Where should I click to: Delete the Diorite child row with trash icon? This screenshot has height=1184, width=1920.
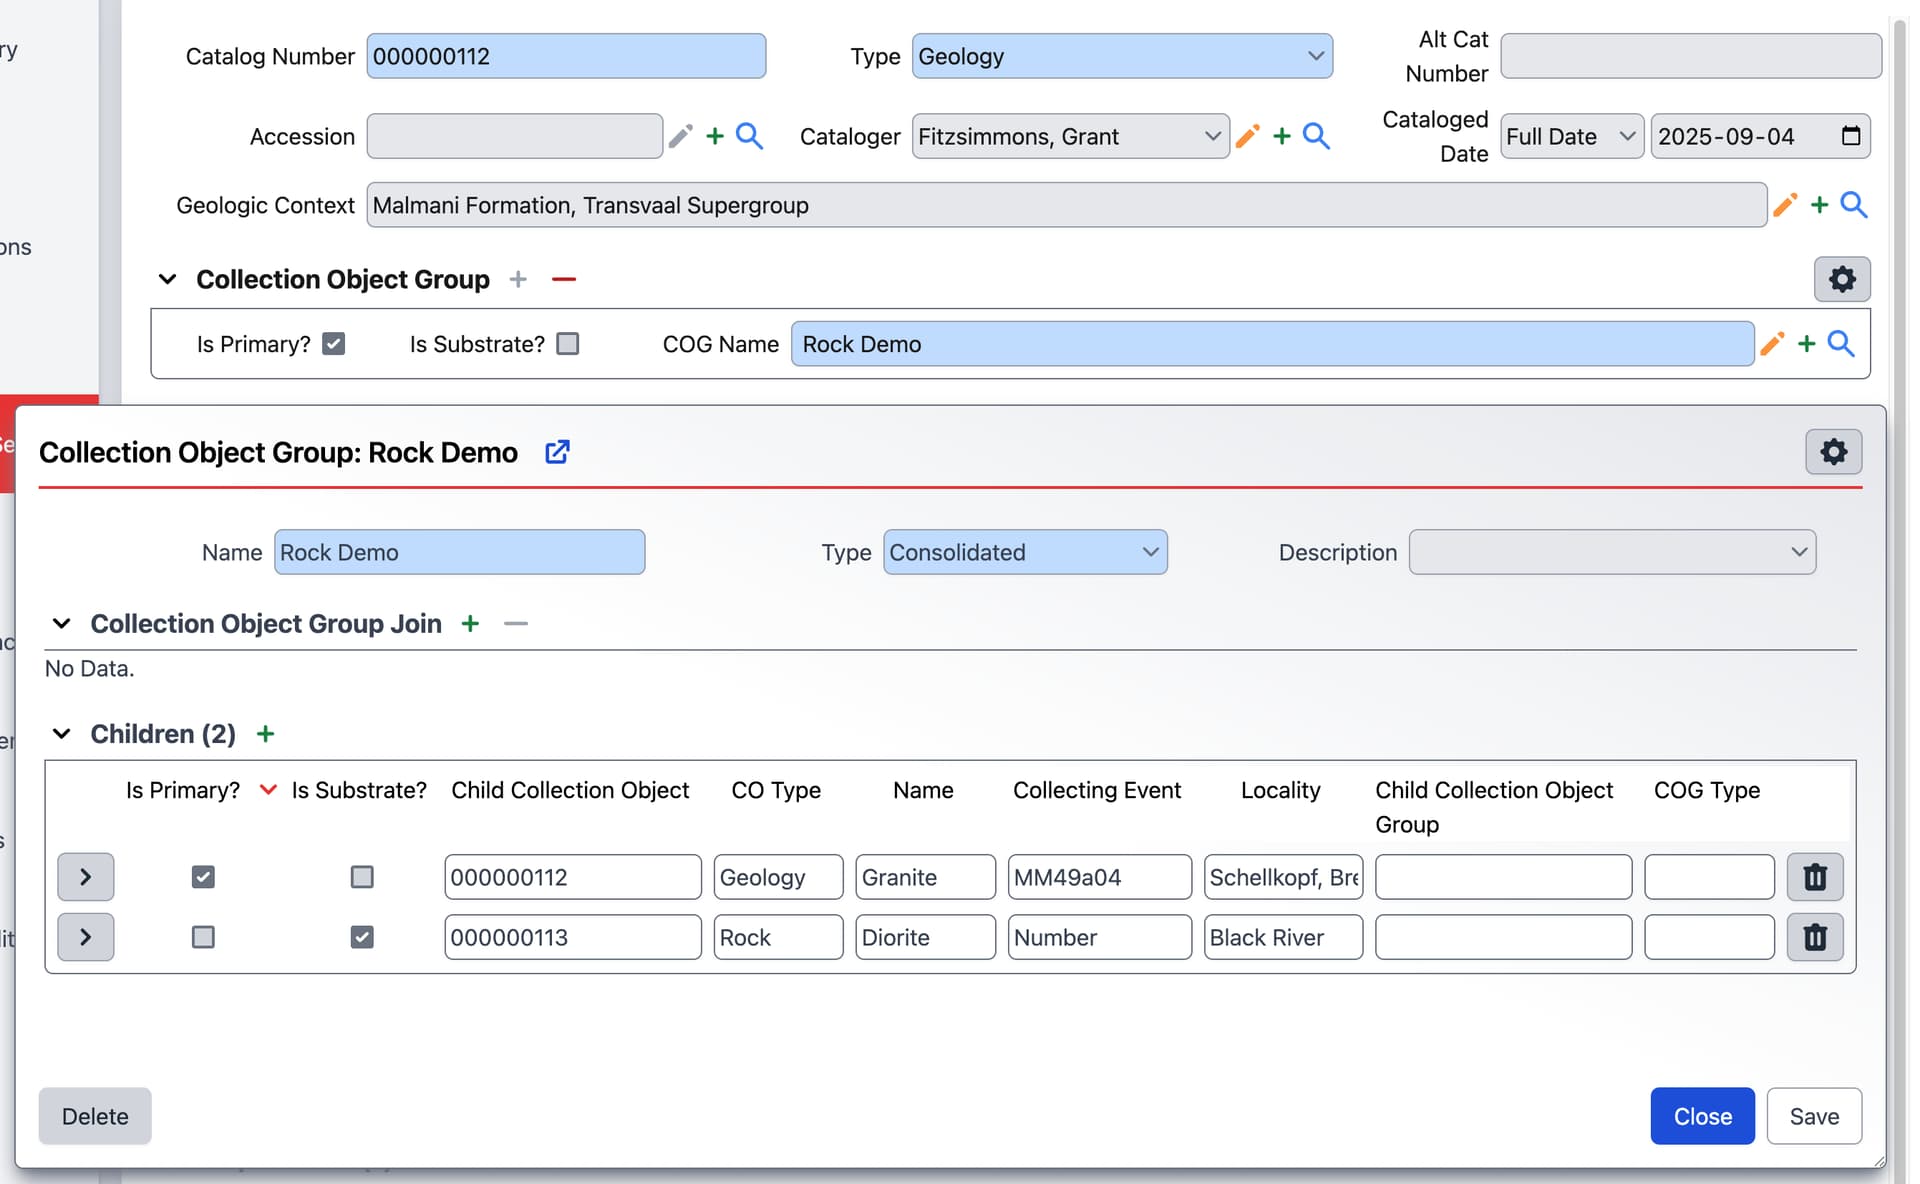(1814, 937)
